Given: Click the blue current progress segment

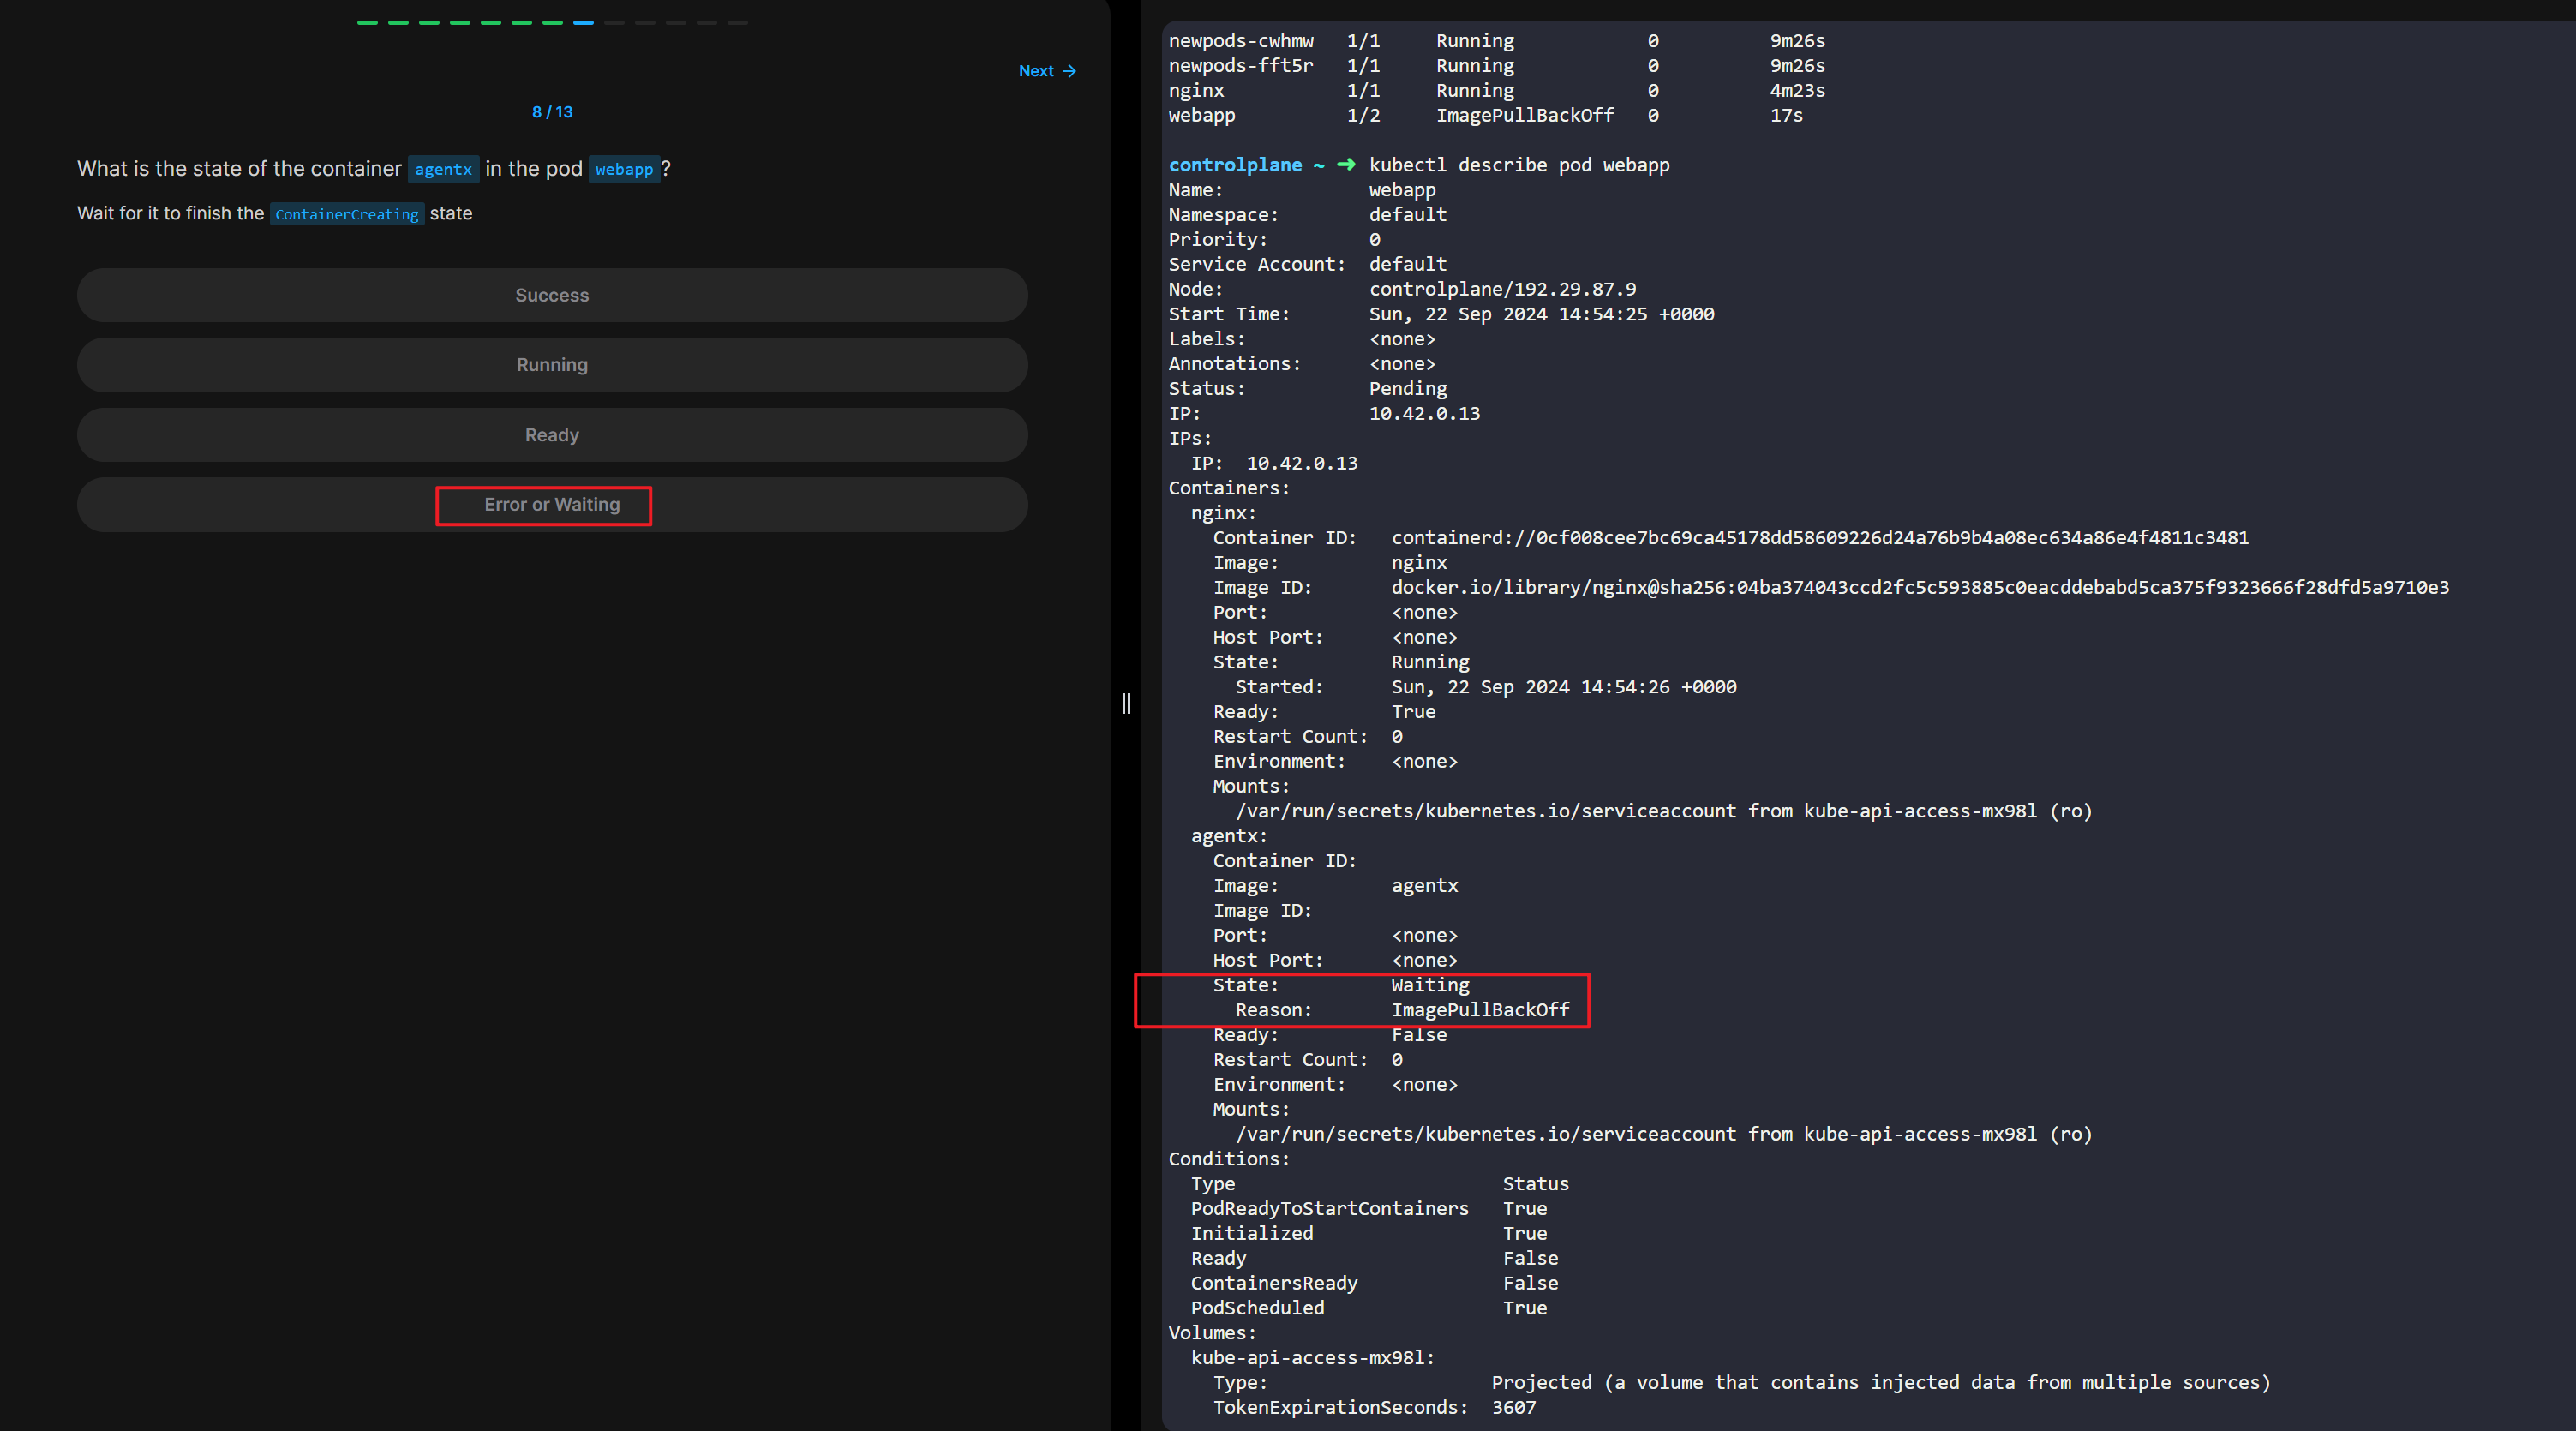Looking at the screenshot, I should (x=583, y=22).
